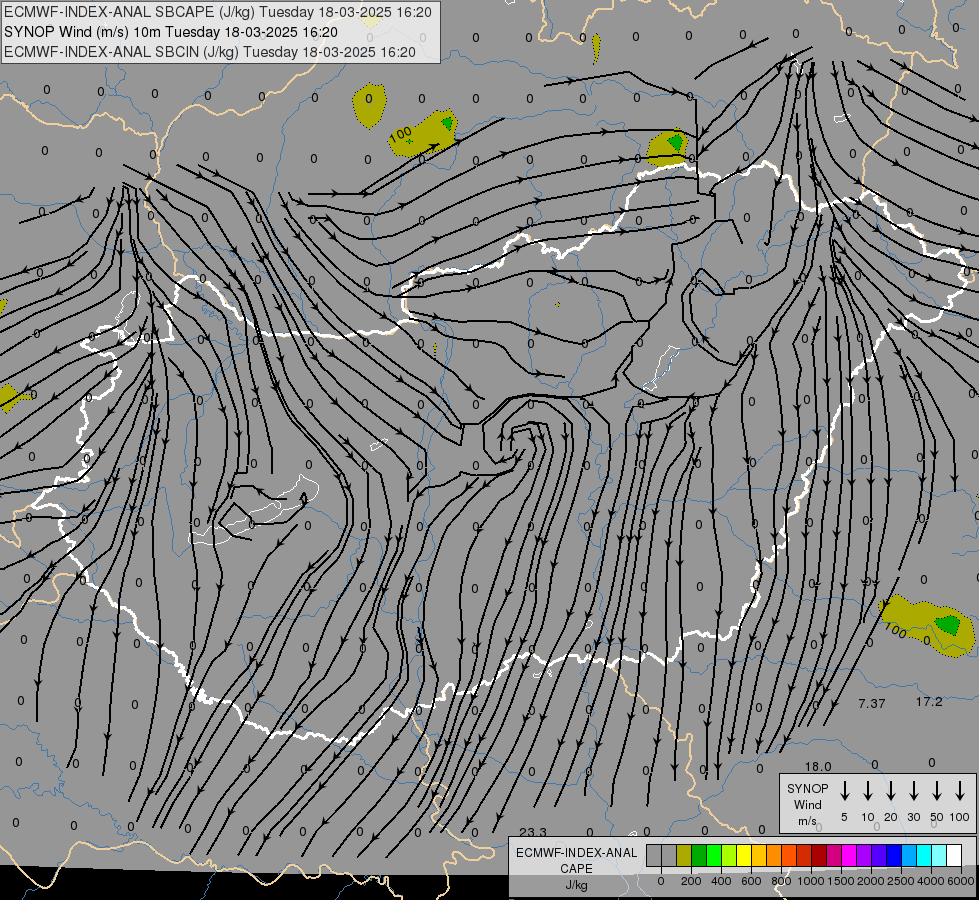The image size is (979, 900).
Task: Pick the pure yellow CAPE legend swatch
Action: [744, 855]
